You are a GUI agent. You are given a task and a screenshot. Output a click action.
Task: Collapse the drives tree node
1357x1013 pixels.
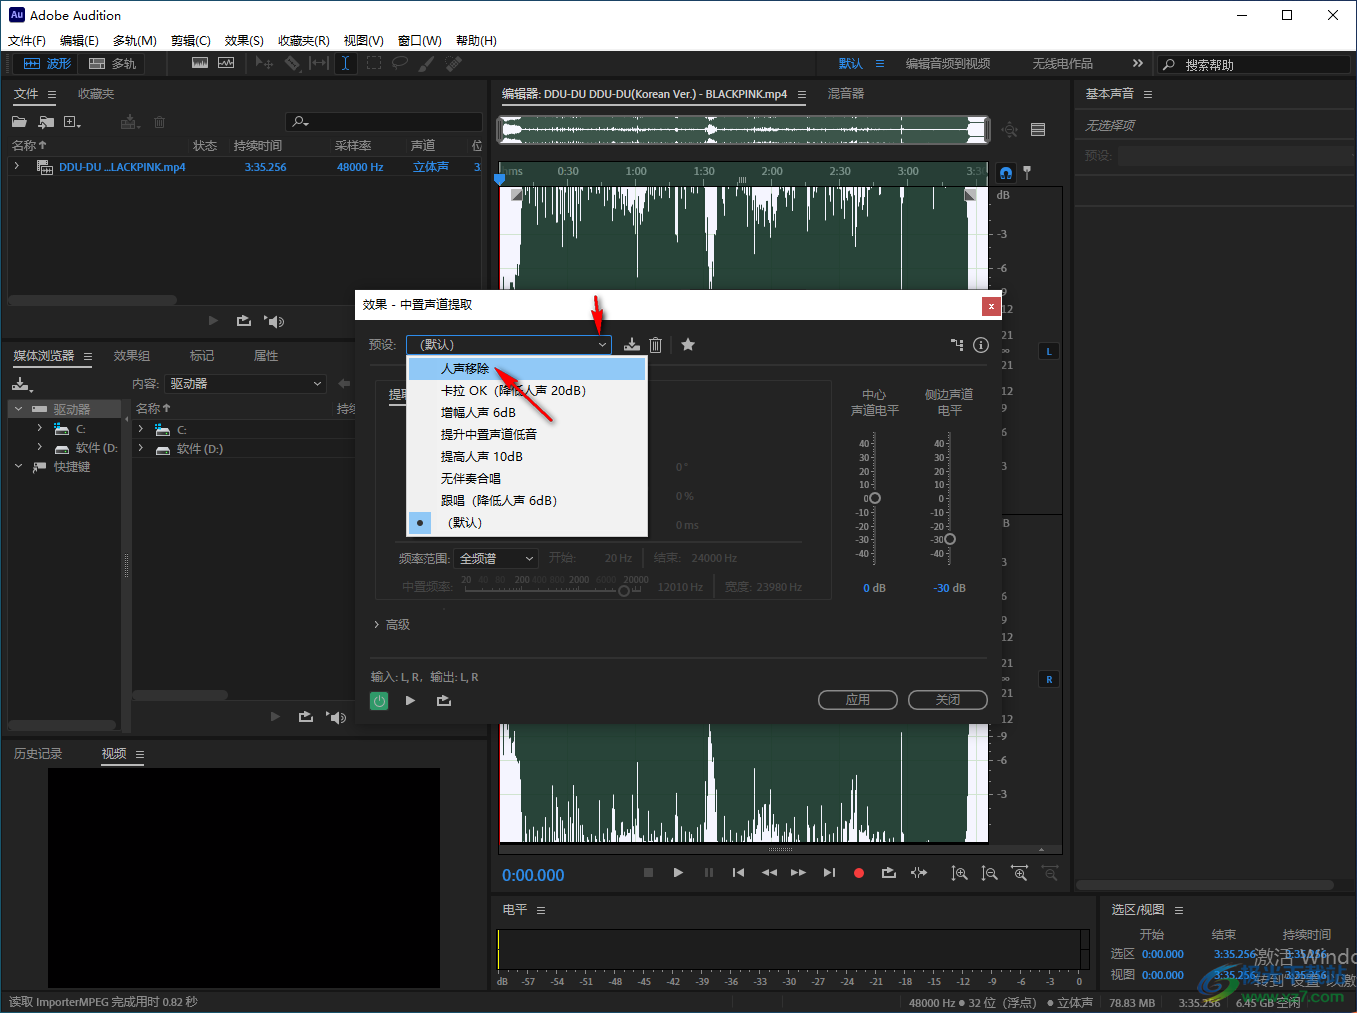[x=18, y=409]
